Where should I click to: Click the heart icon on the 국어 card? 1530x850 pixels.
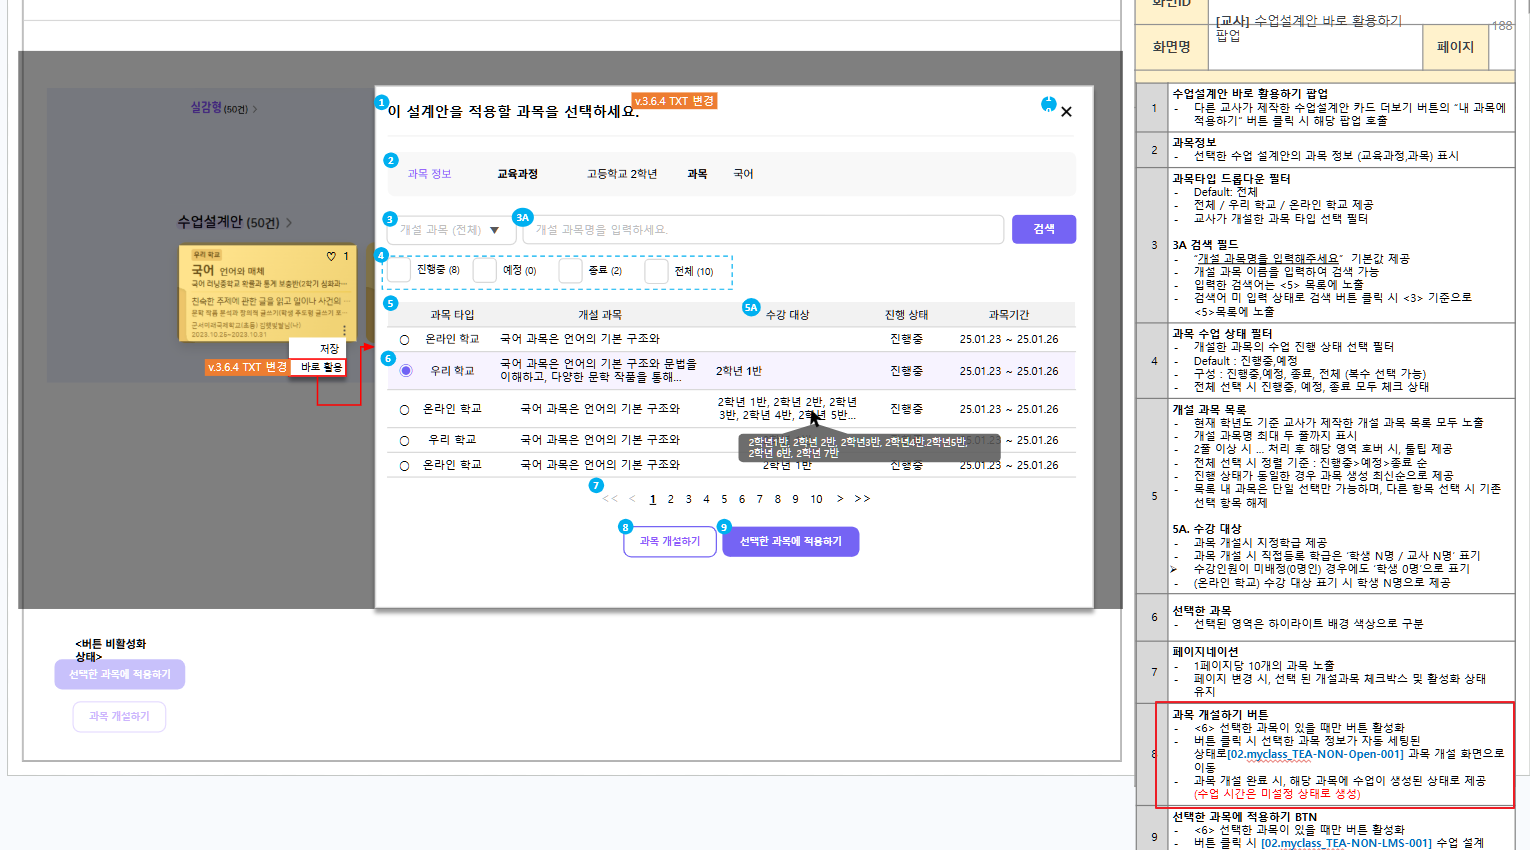pyautogui.click(x=331, y=257)
